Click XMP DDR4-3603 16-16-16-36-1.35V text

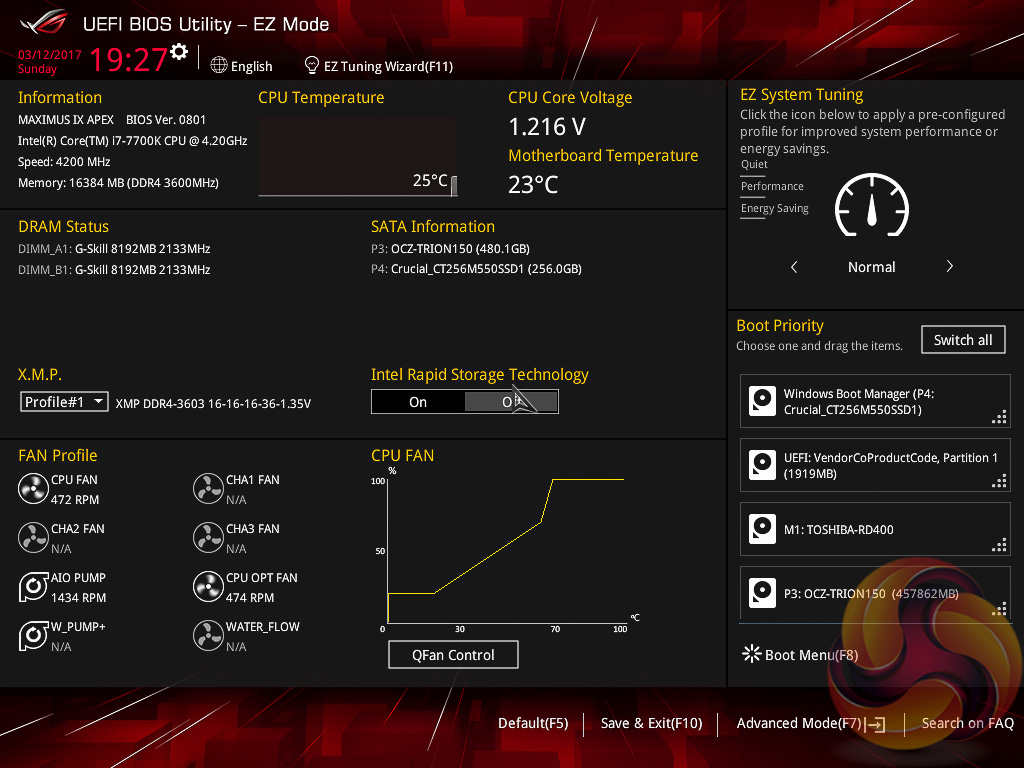point(213,404)
